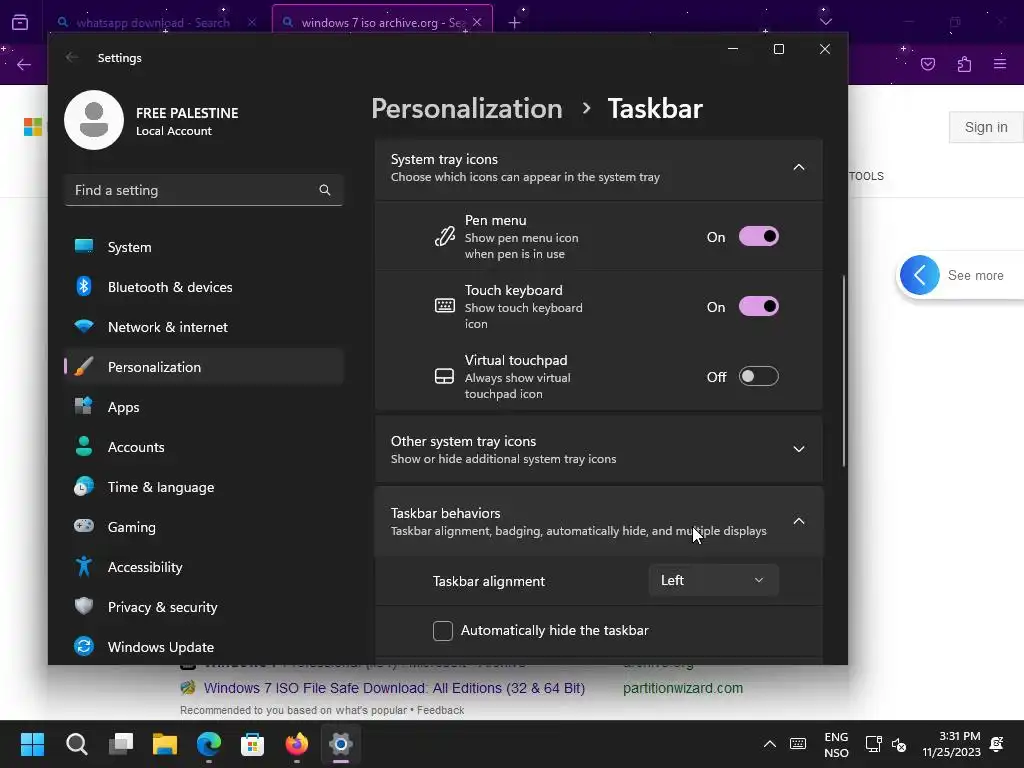Click network status tray icon
The image size is (1024, 768).
tap(873, 744)
